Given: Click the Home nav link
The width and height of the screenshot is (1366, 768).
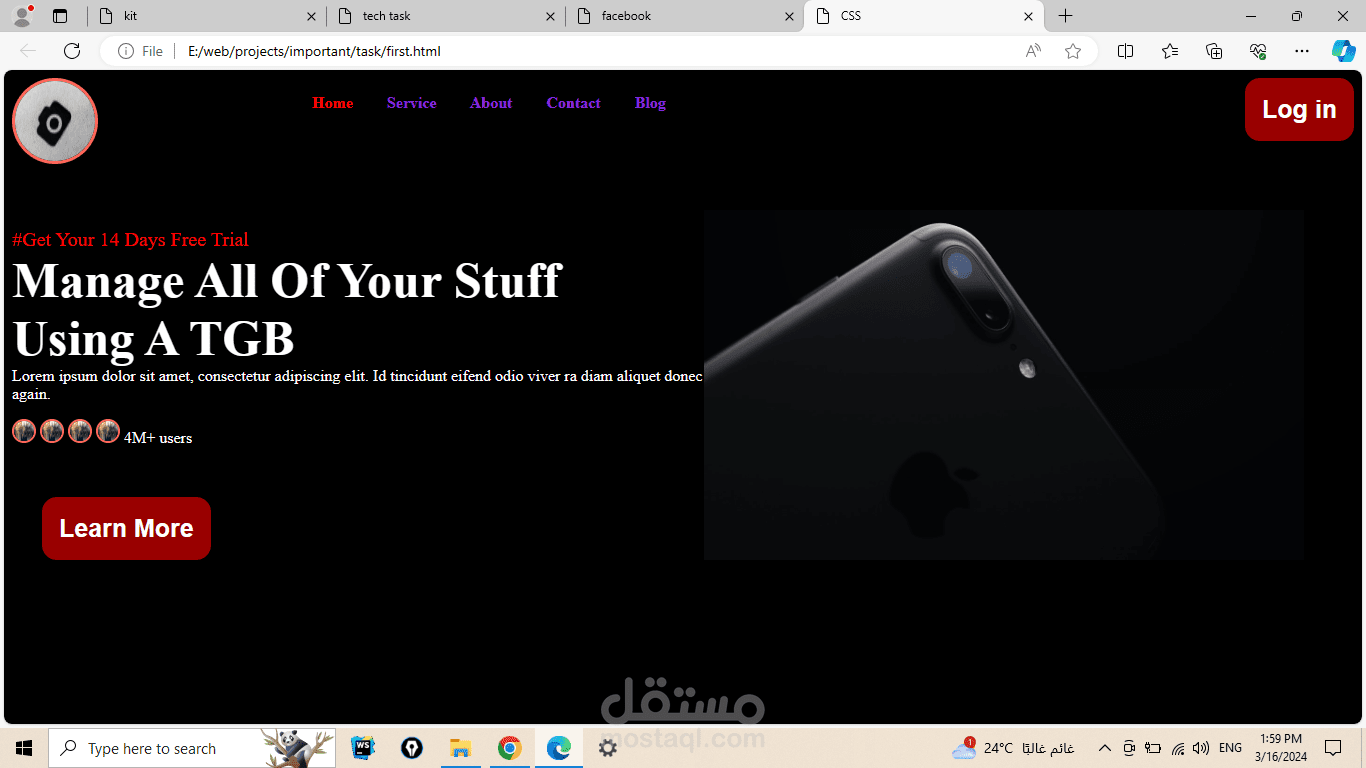Looking at the screenshot, I should [333, 103].
